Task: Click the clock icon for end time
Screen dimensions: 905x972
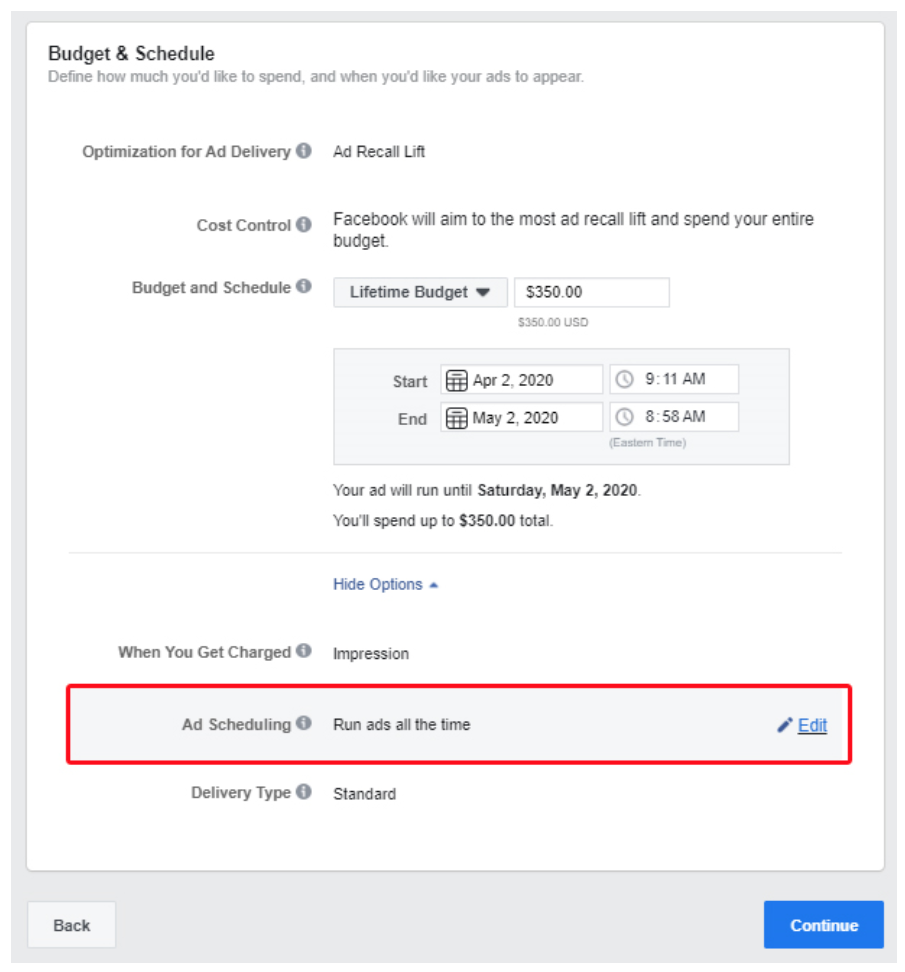Action: (625, 418)
